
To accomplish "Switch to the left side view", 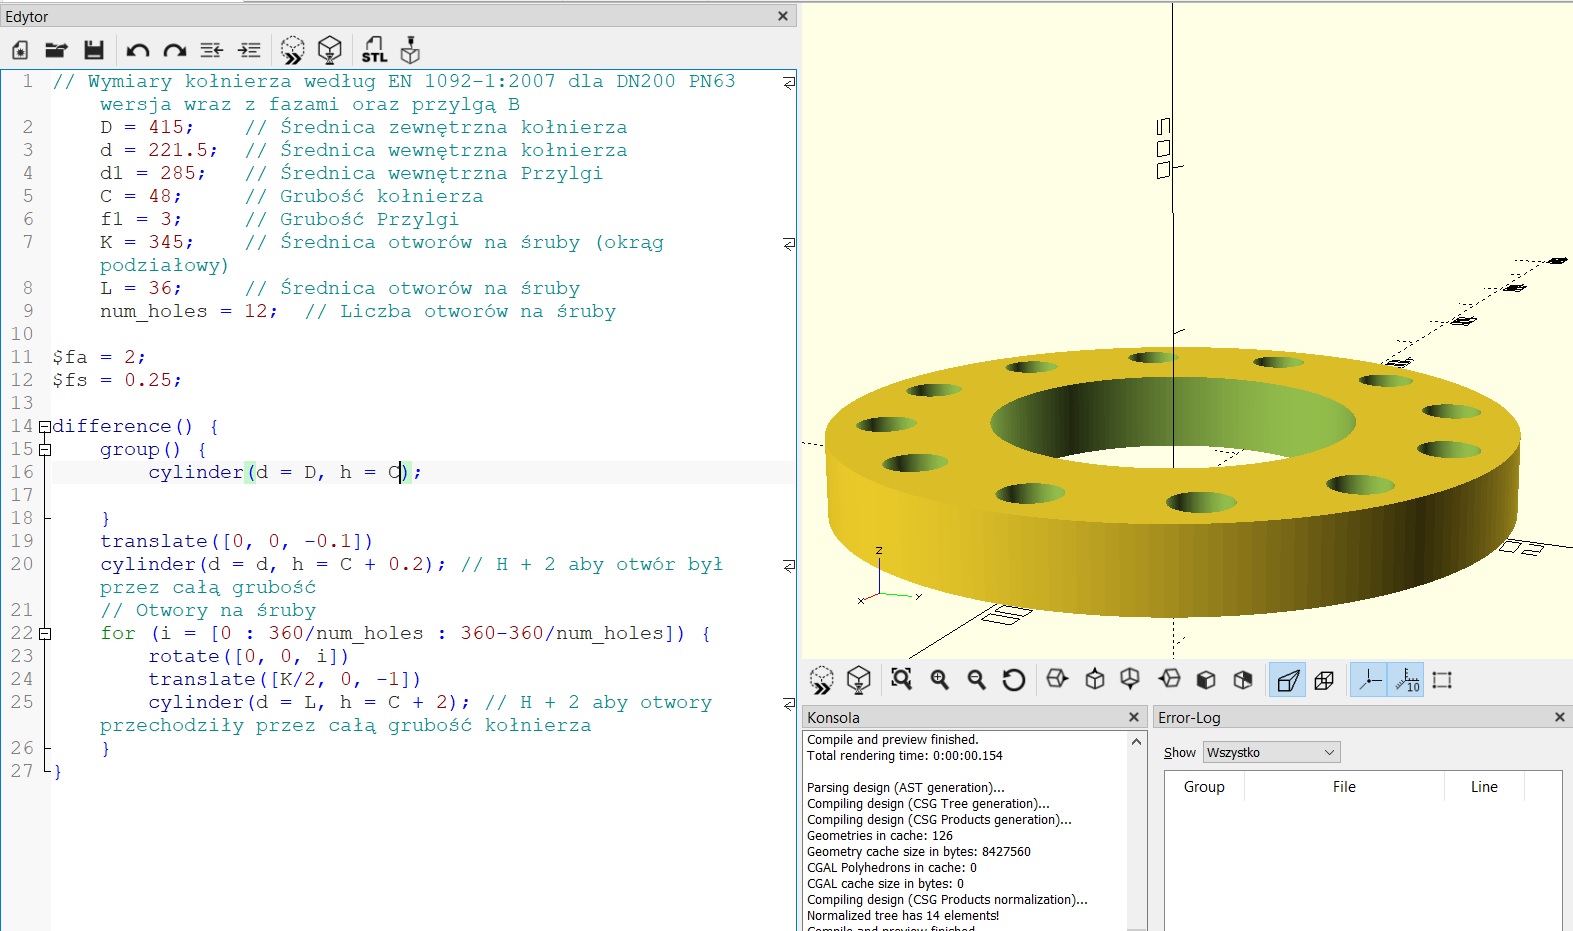I will point(1169,680).
